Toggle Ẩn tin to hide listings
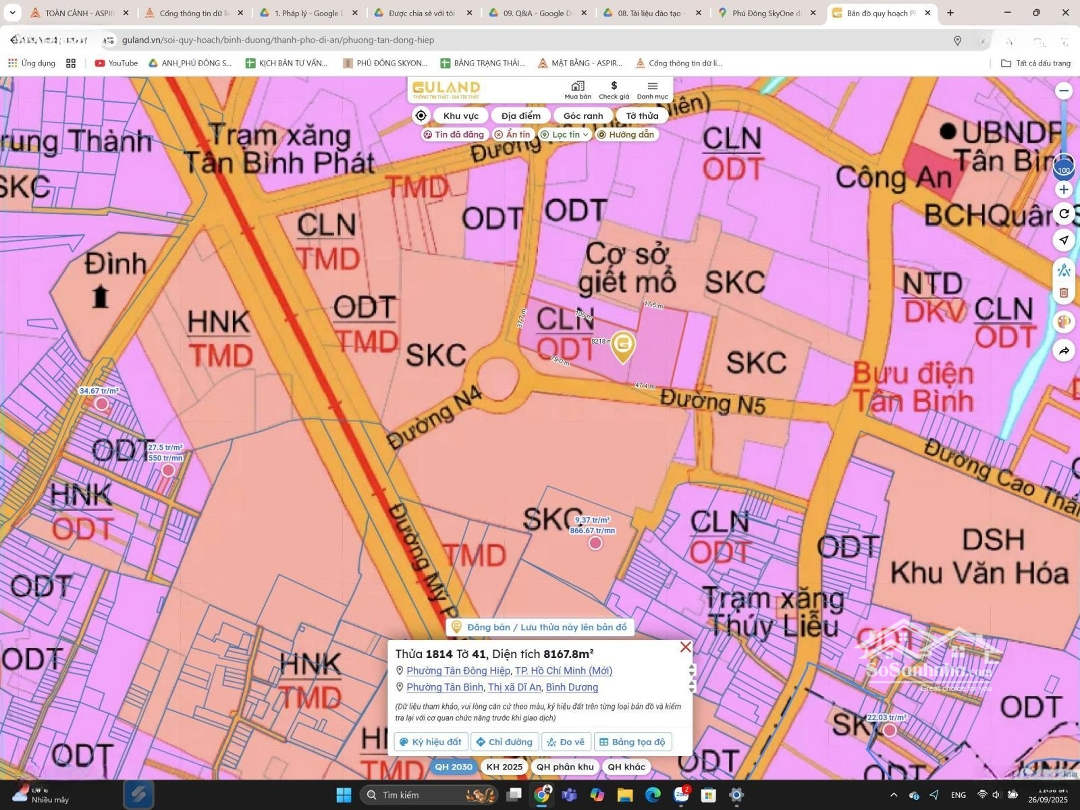The width and height of the screenshot is (1080, 810). [x=513, y=134]
